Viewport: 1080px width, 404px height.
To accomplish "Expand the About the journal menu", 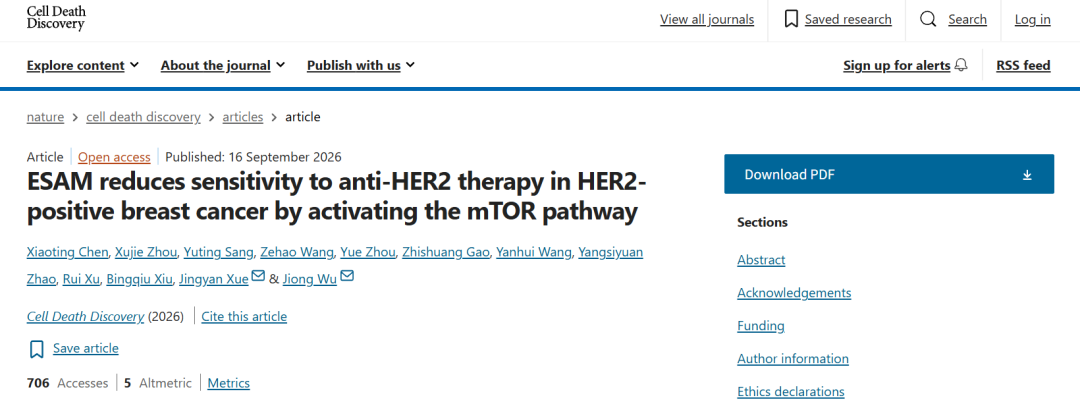I will (222, 65).
